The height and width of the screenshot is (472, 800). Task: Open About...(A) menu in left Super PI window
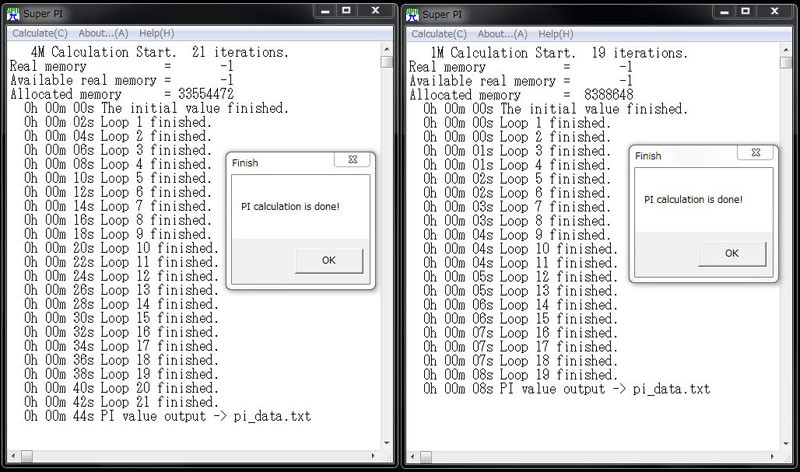[x=103, y=33]
